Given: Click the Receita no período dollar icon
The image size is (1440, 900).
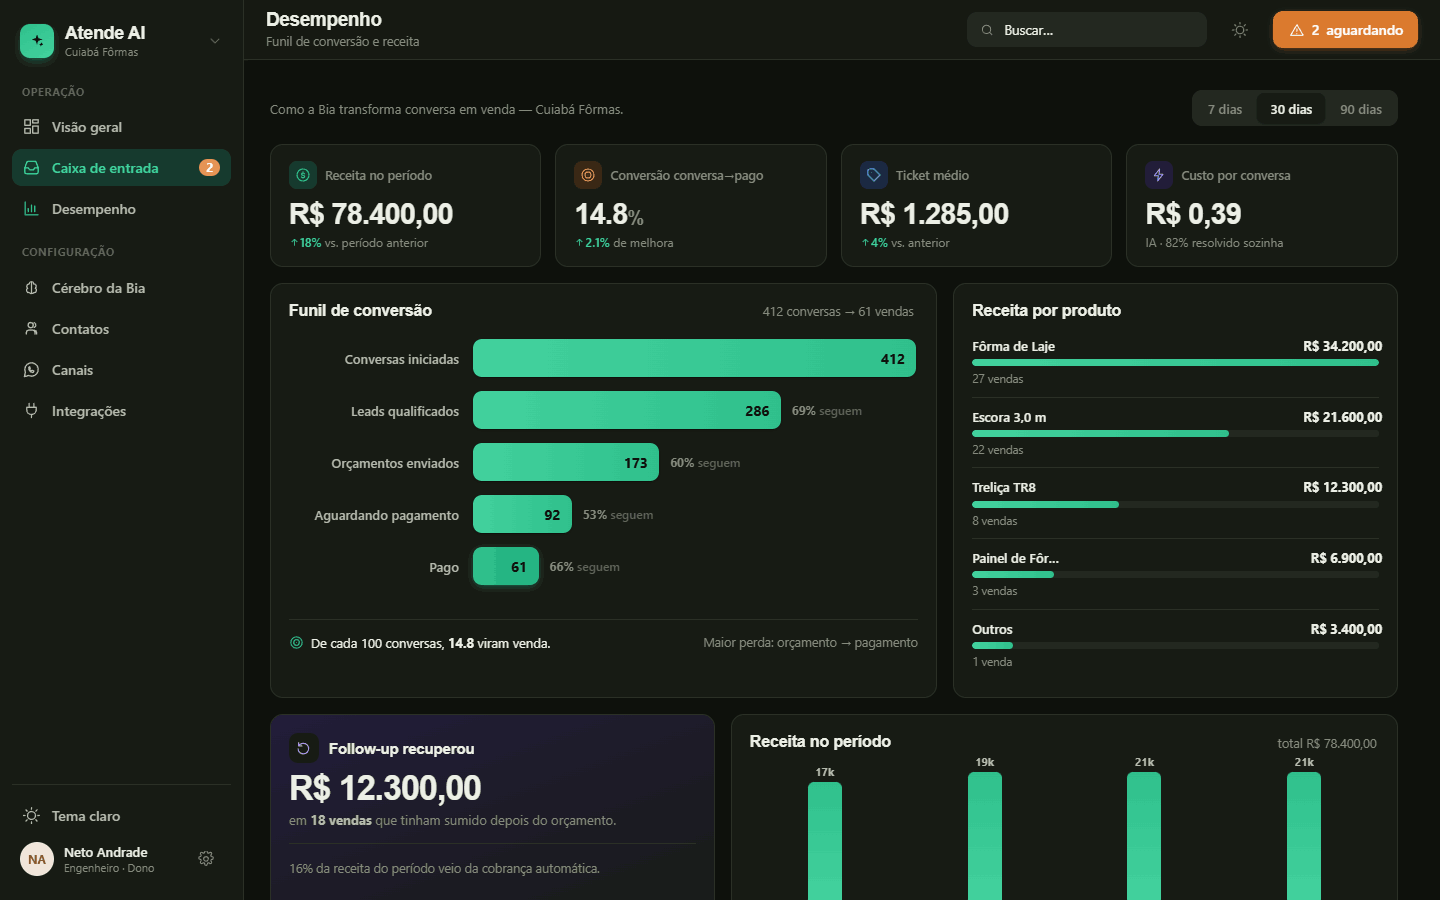Looking at the screenshot, I should coord(303,175).
